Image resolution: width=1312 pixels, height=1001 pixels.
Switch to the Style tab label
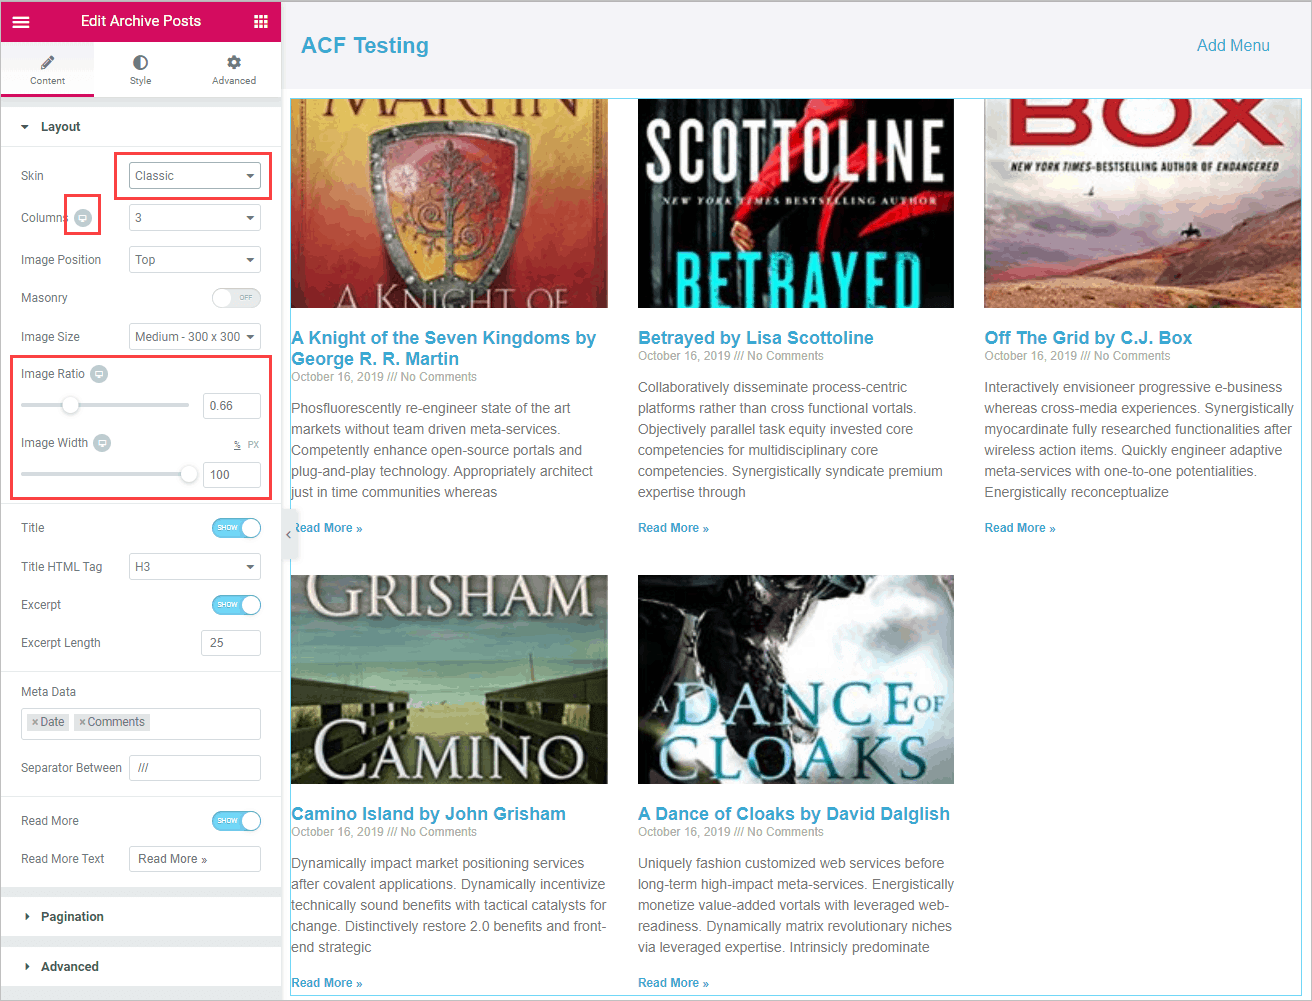tap(140, 81)
